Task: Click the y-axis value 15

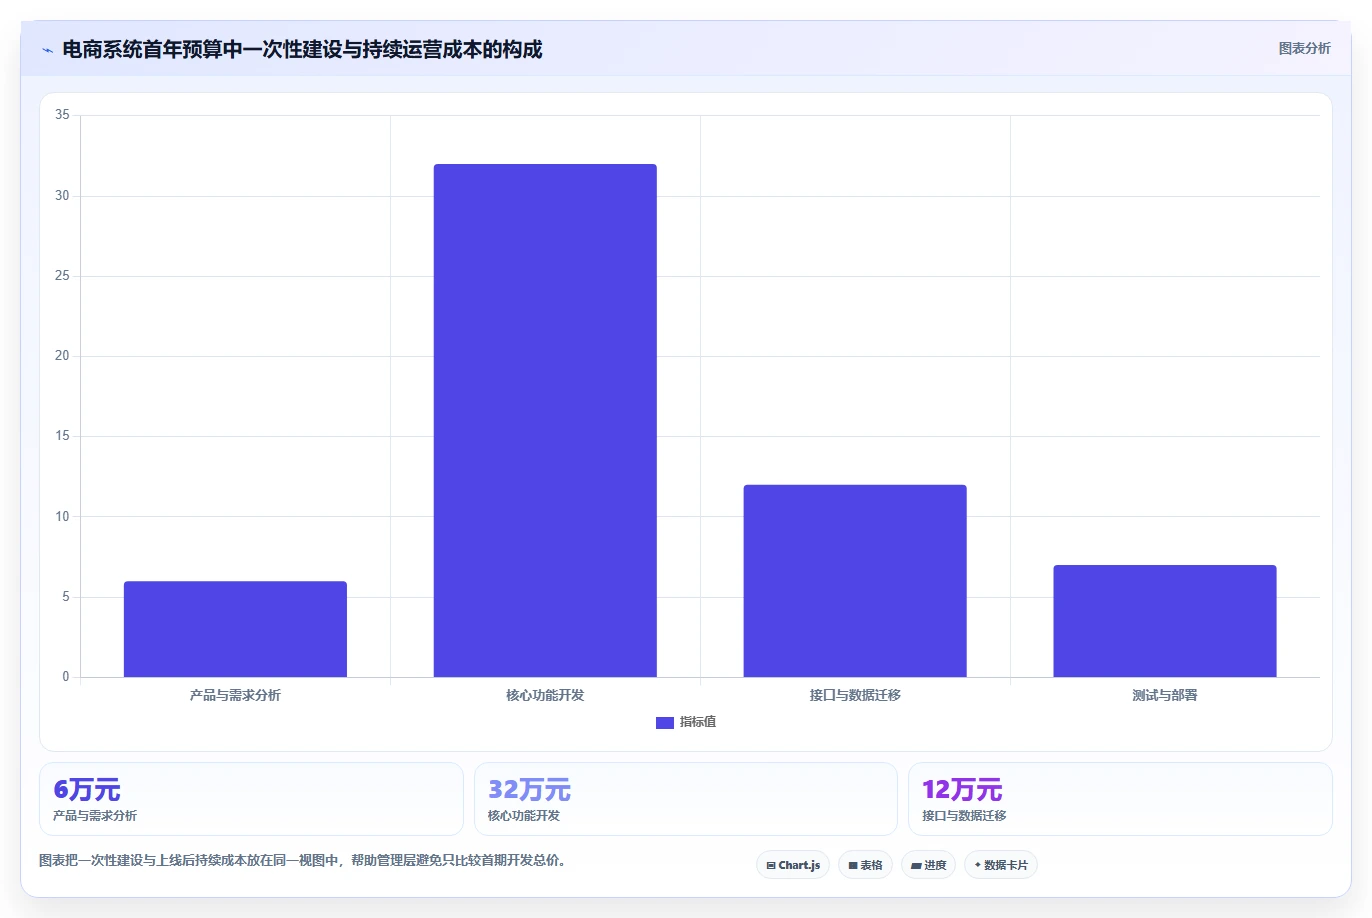Action: (62, 436)
